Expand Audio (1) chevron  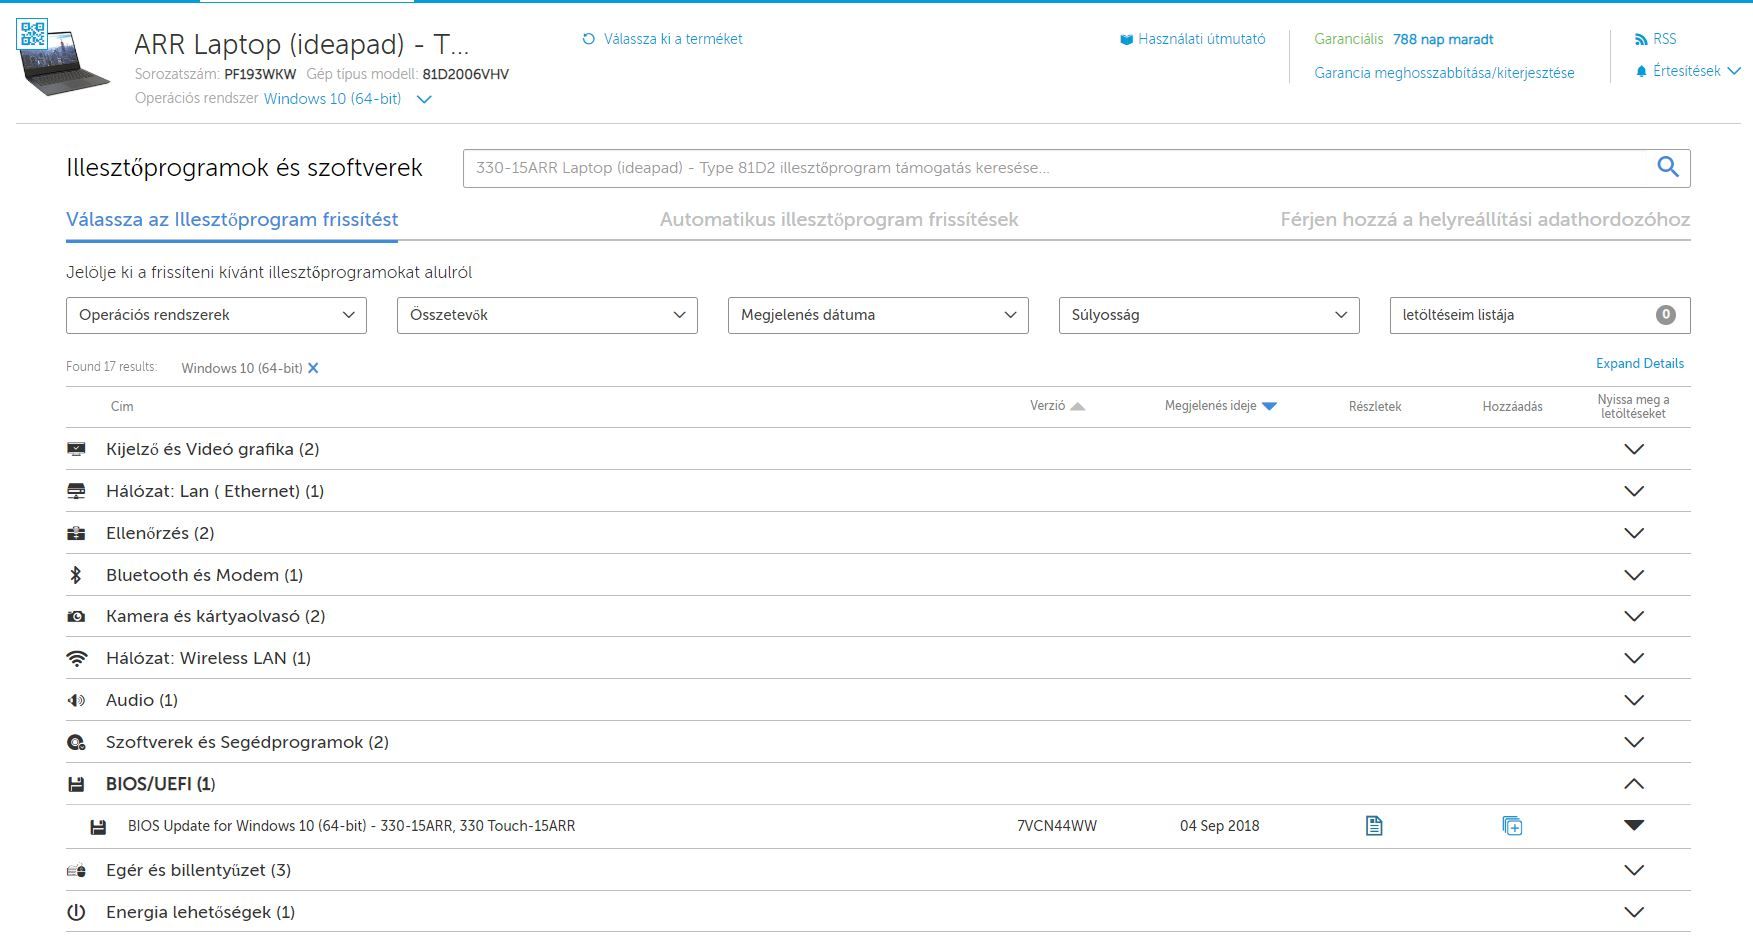1634,700
